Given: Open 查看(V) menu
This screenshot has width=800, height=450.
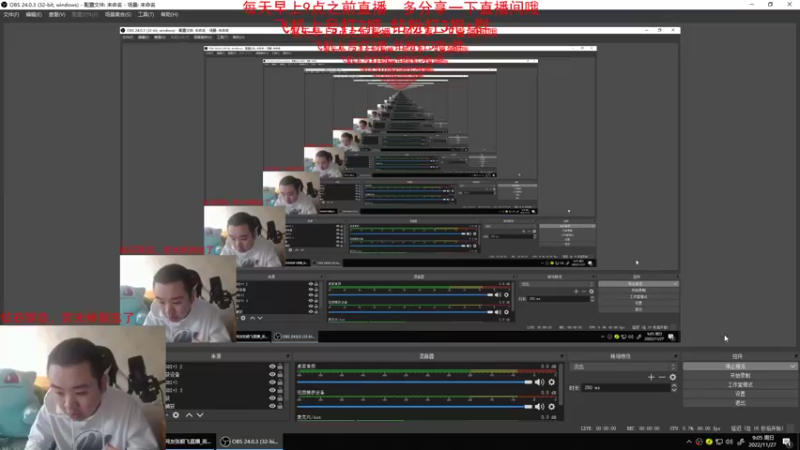Looking at the screenshot, I should pos(57,14).
